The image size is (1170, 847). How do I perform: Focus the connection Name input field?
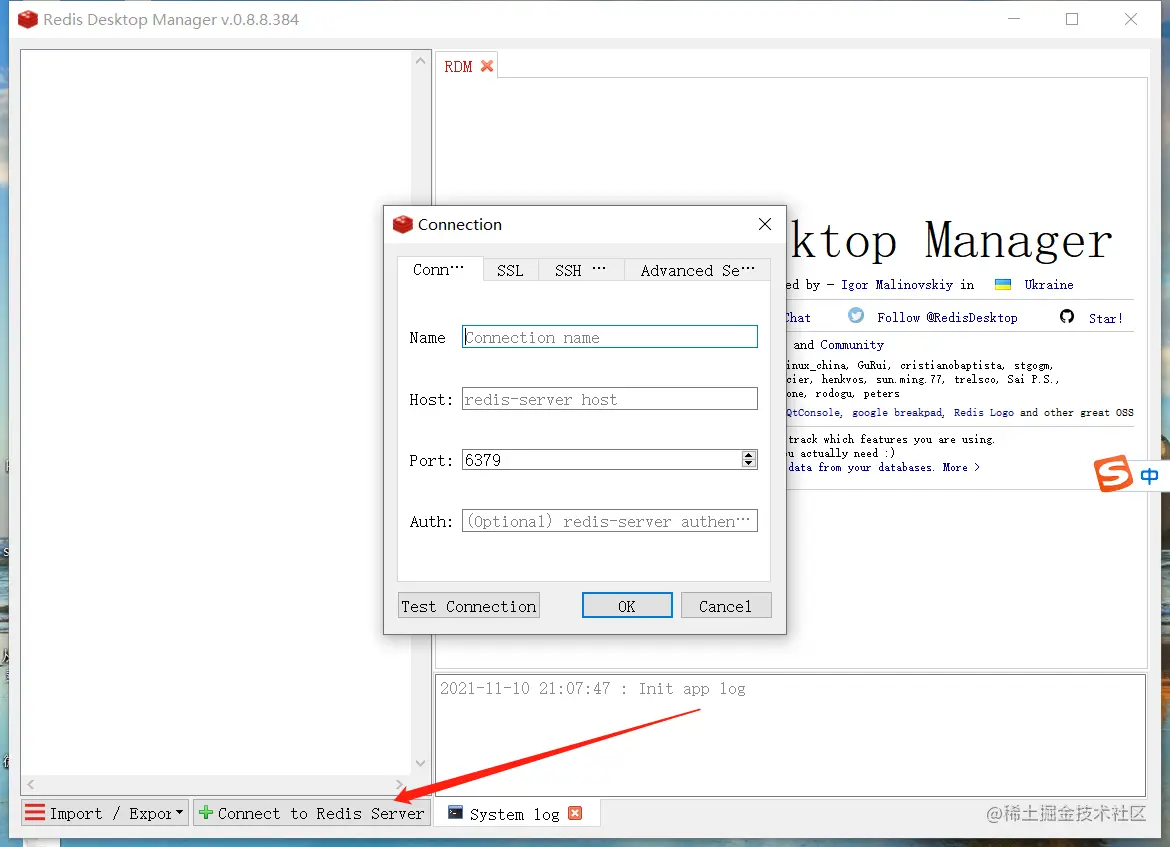pyautogui.click(x=610, y=337)
